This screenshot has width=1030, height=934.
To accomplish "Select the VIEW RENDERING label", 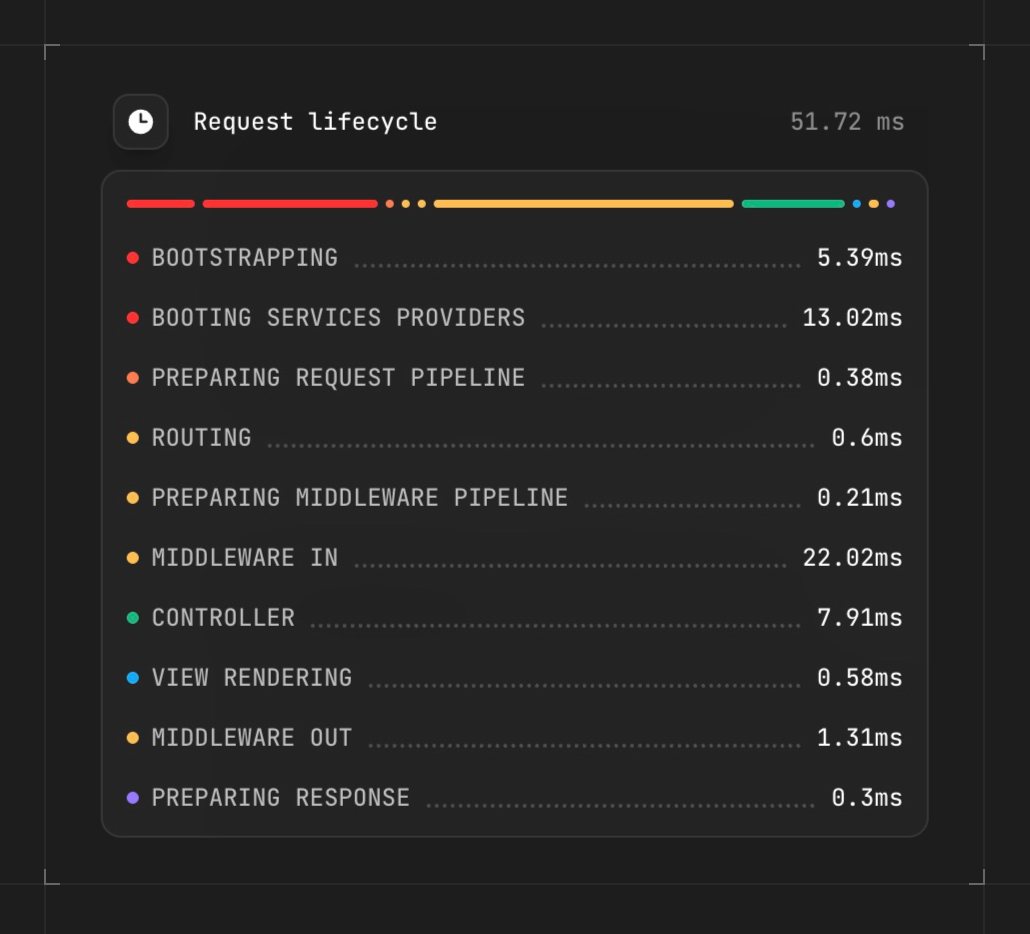I will coord(252,678).
